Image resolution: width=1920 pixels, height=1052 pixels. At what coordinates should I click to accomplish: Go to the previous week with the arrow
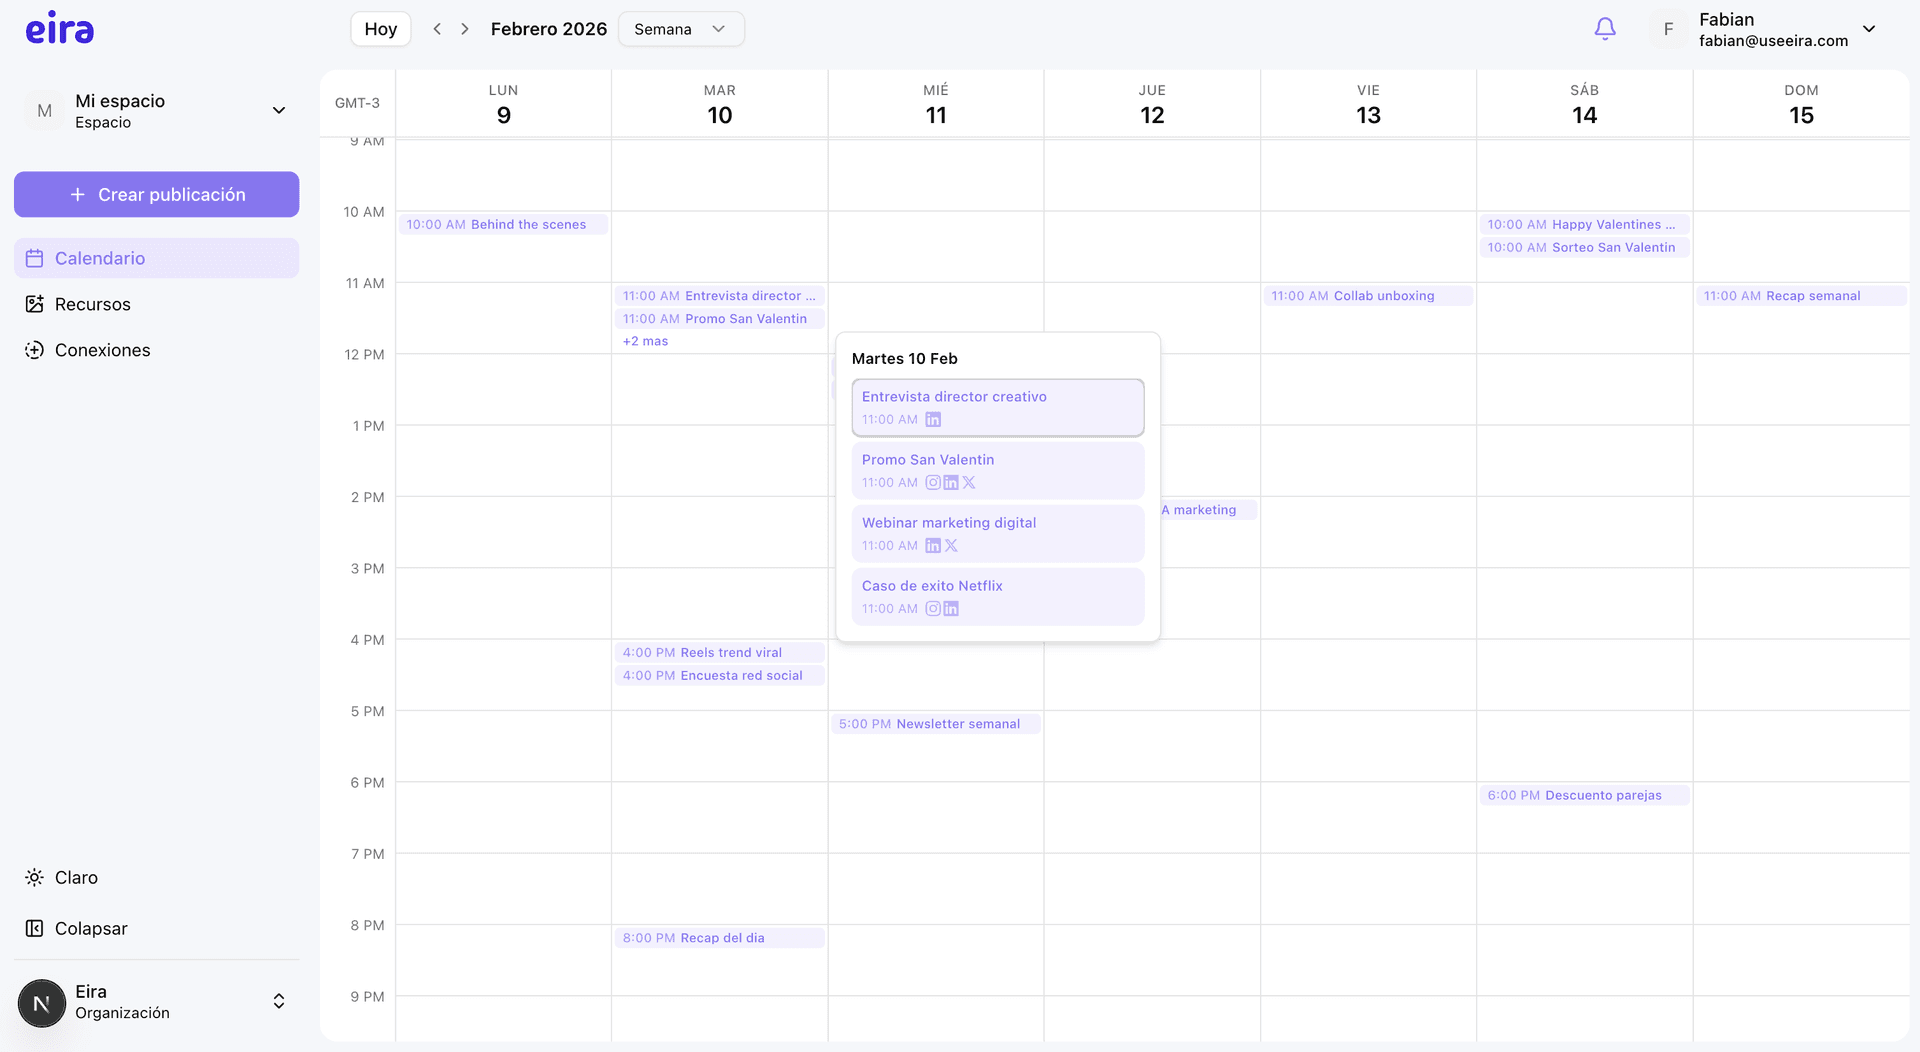[437, 29]
